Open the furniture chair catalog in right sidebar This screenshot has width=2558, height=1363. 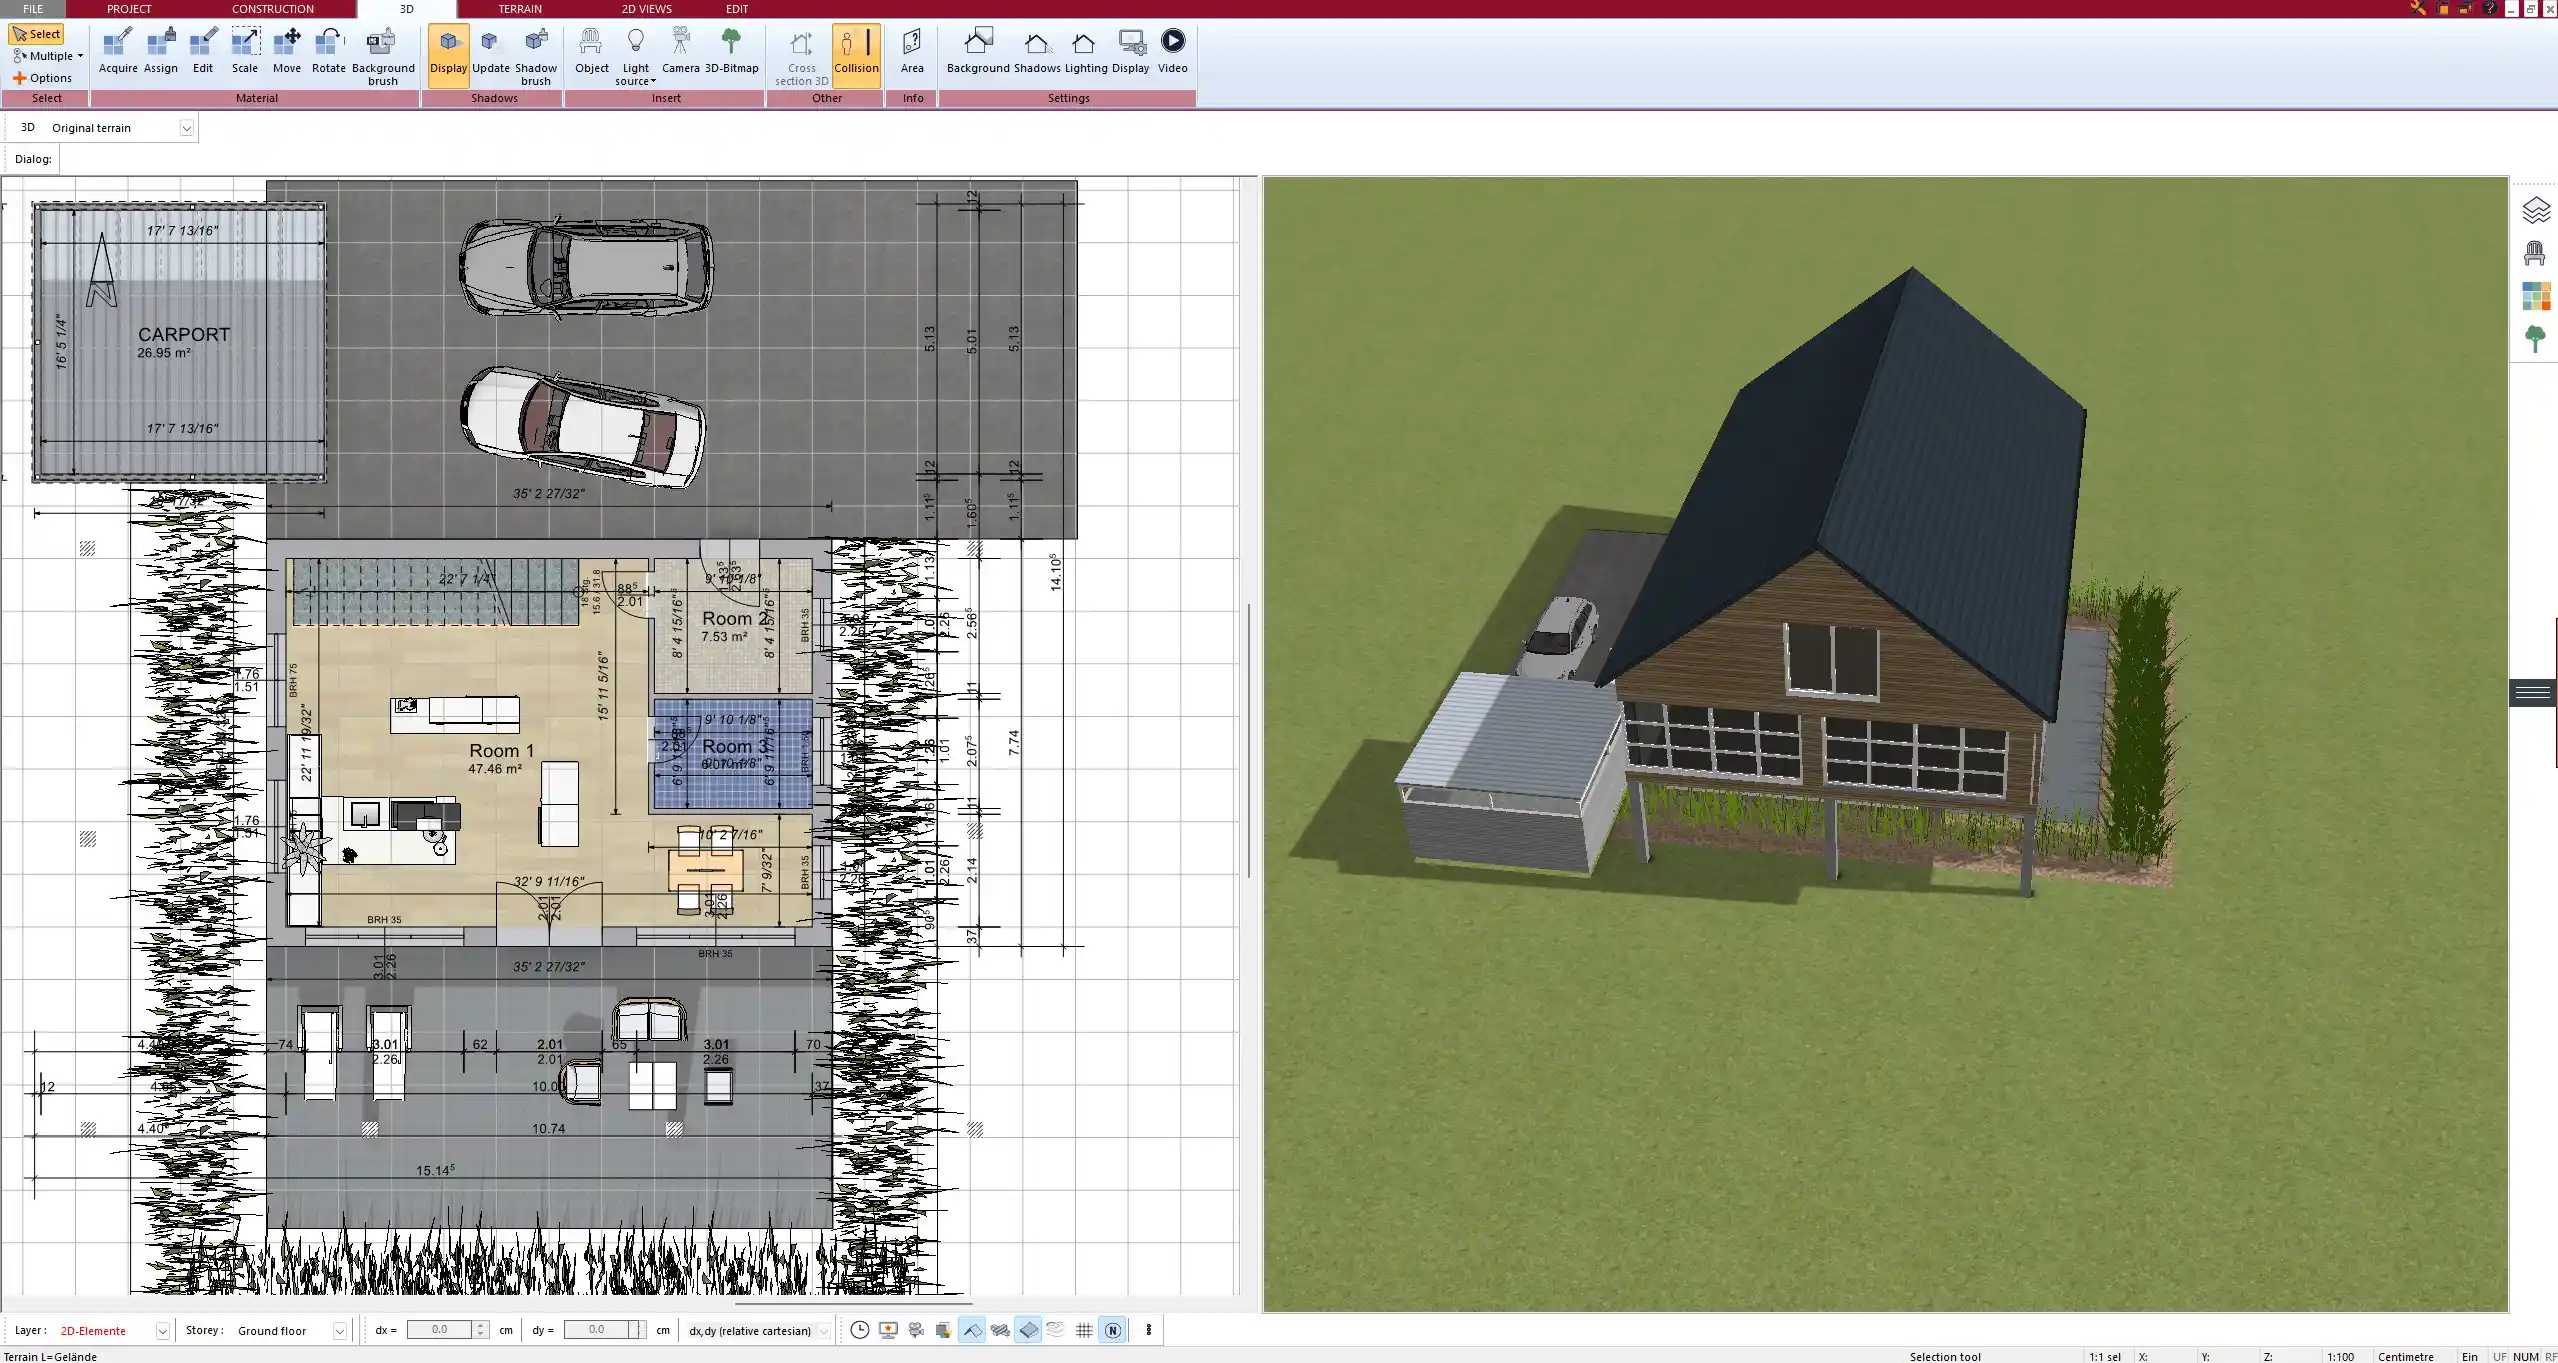click(x=2535, y=253)
